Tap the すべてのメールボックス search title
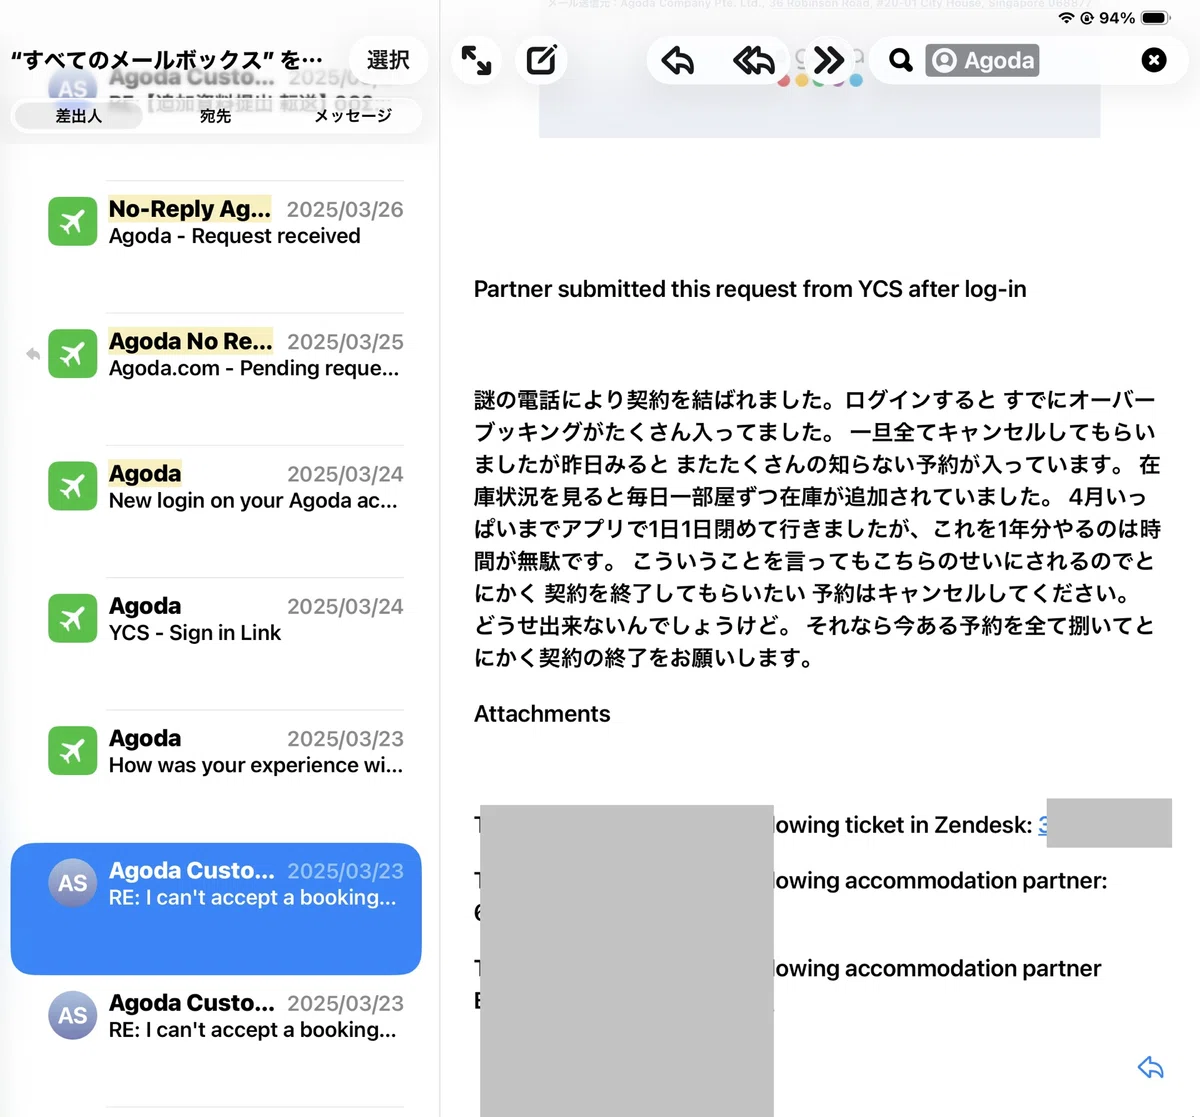Screen dimensions: 1200x1117 [x=167, y=61]
